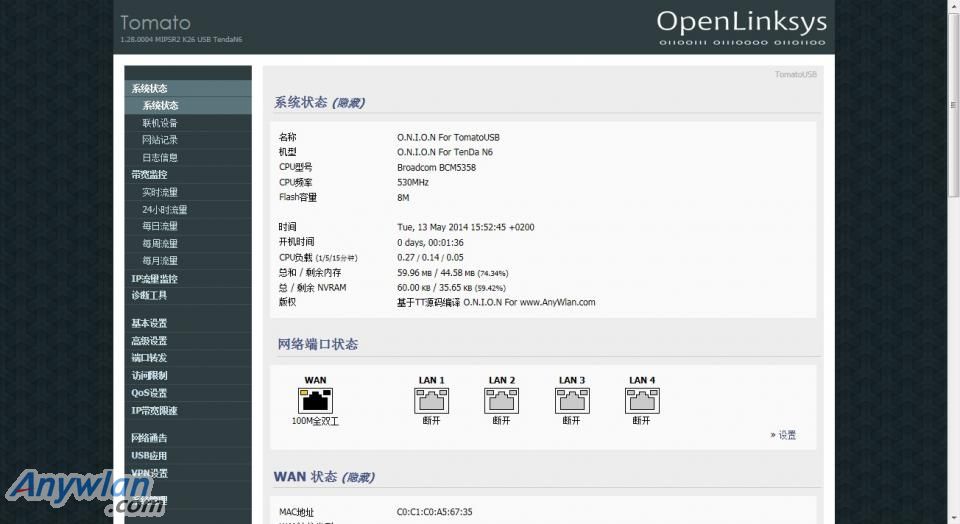Click the NVRAM value 60.00 KB / 35.65 KB
Image resolution: width=960 pixels, height=524 pixels.
point(451,288)
